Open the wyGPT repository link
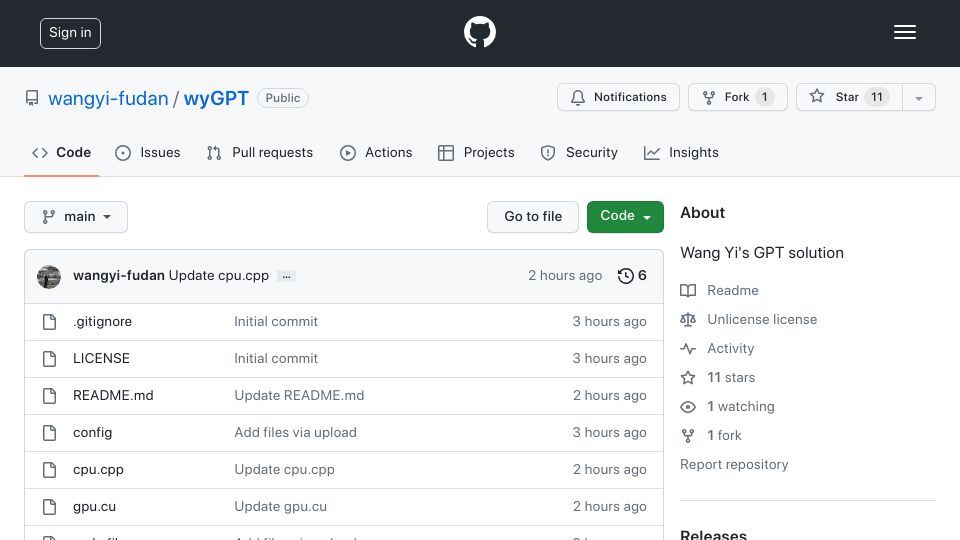The width and height of the screenshot is (960, 540). pos(216,98)
